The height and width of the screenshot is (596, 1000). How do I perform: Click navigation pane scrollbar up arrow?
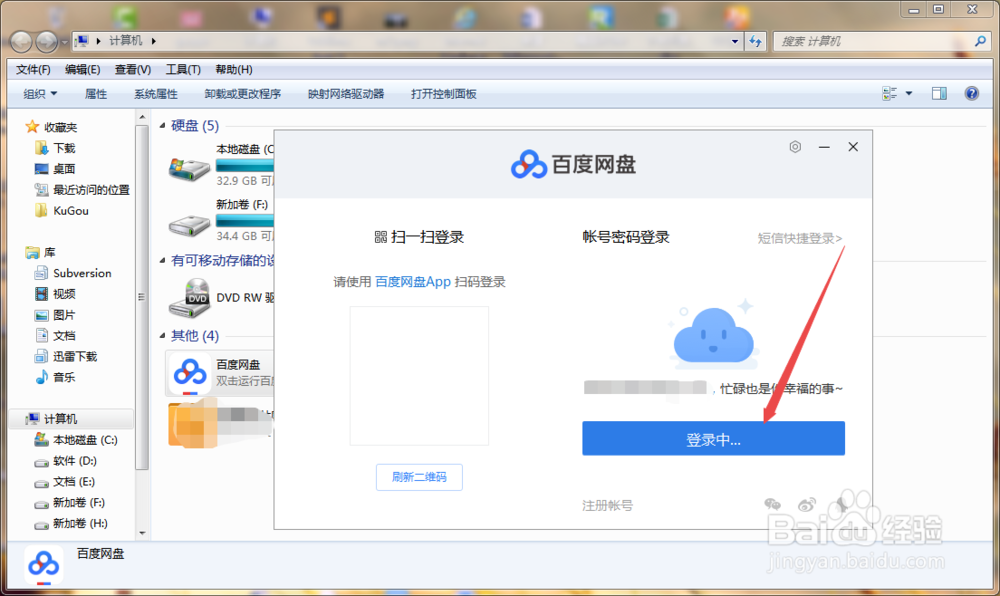142,117
